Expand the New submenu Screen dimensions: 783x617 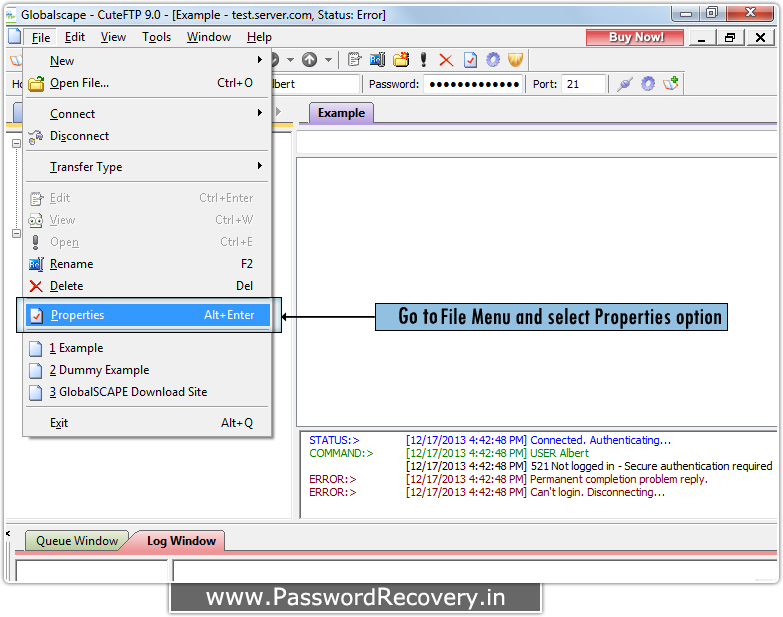[260, 60]
